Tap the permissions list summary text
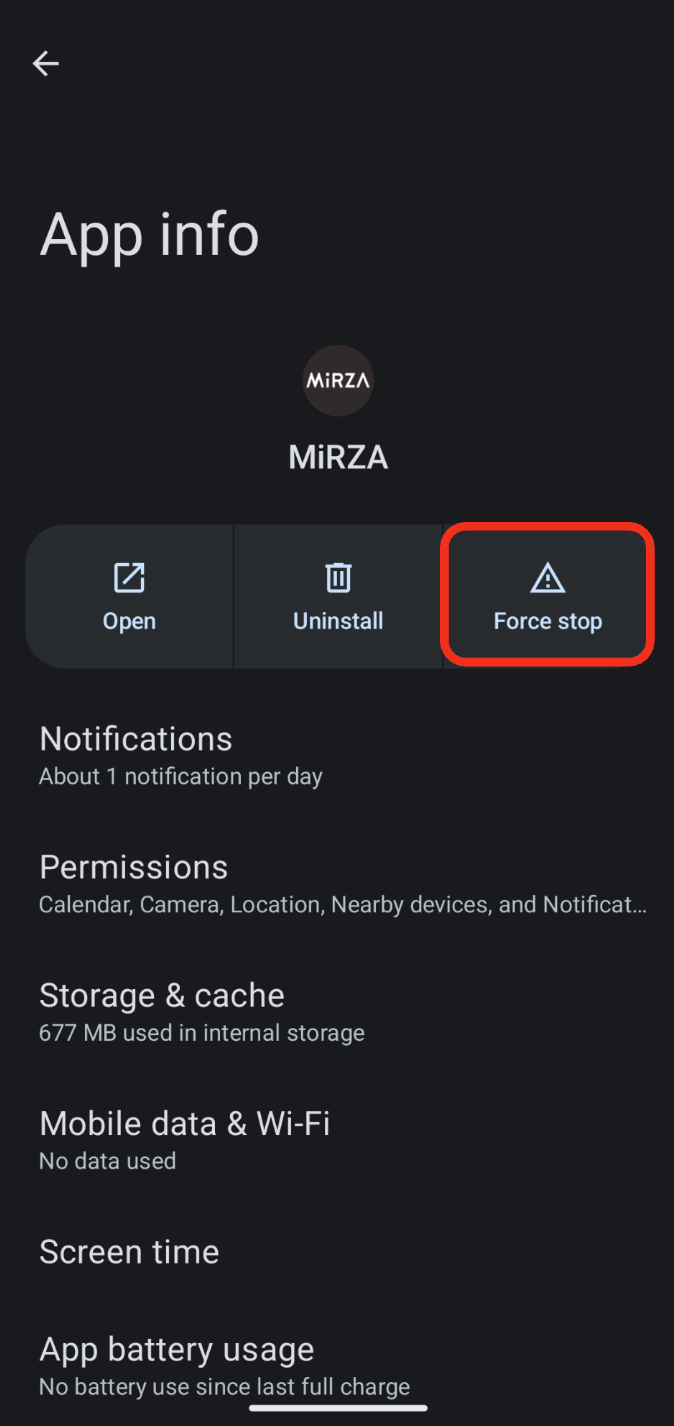Image resolution: width=674 pixels, height=1426 pixels. click(x=343, y=905)
